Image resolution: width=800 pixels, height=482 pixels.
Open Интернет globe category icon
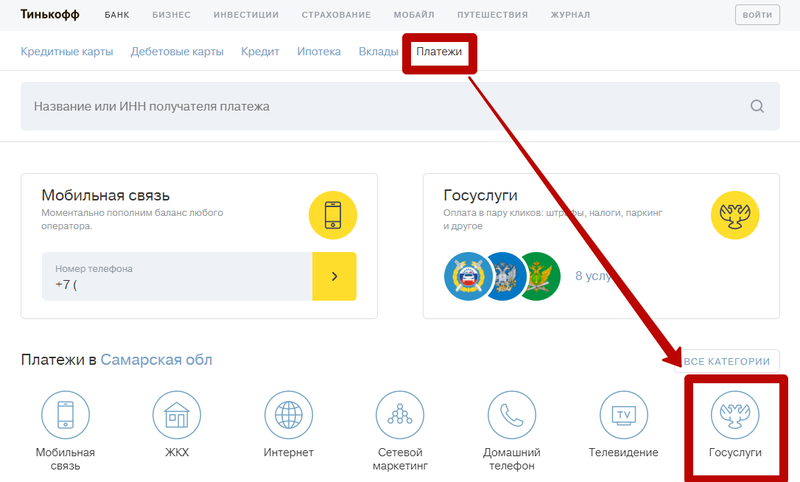coord(288,415)
